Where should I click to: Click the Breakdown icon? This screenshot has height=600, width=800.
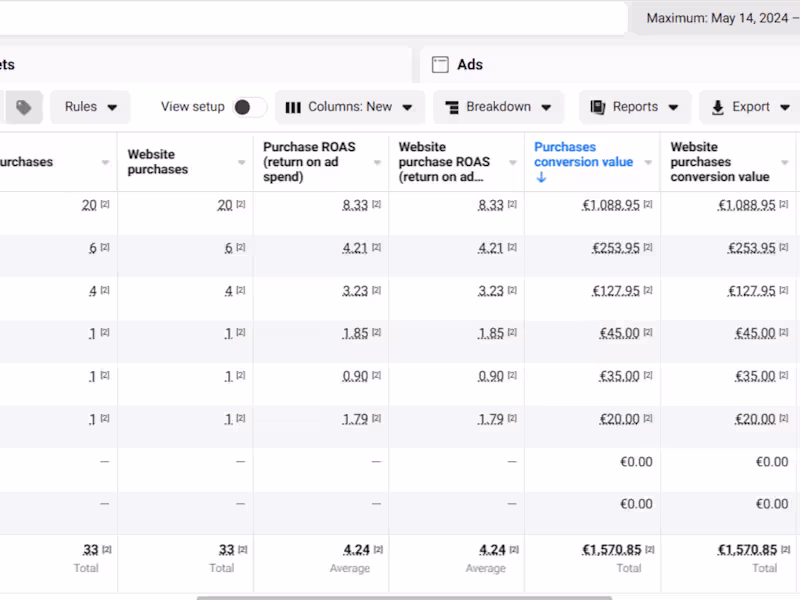click(451, 107)
